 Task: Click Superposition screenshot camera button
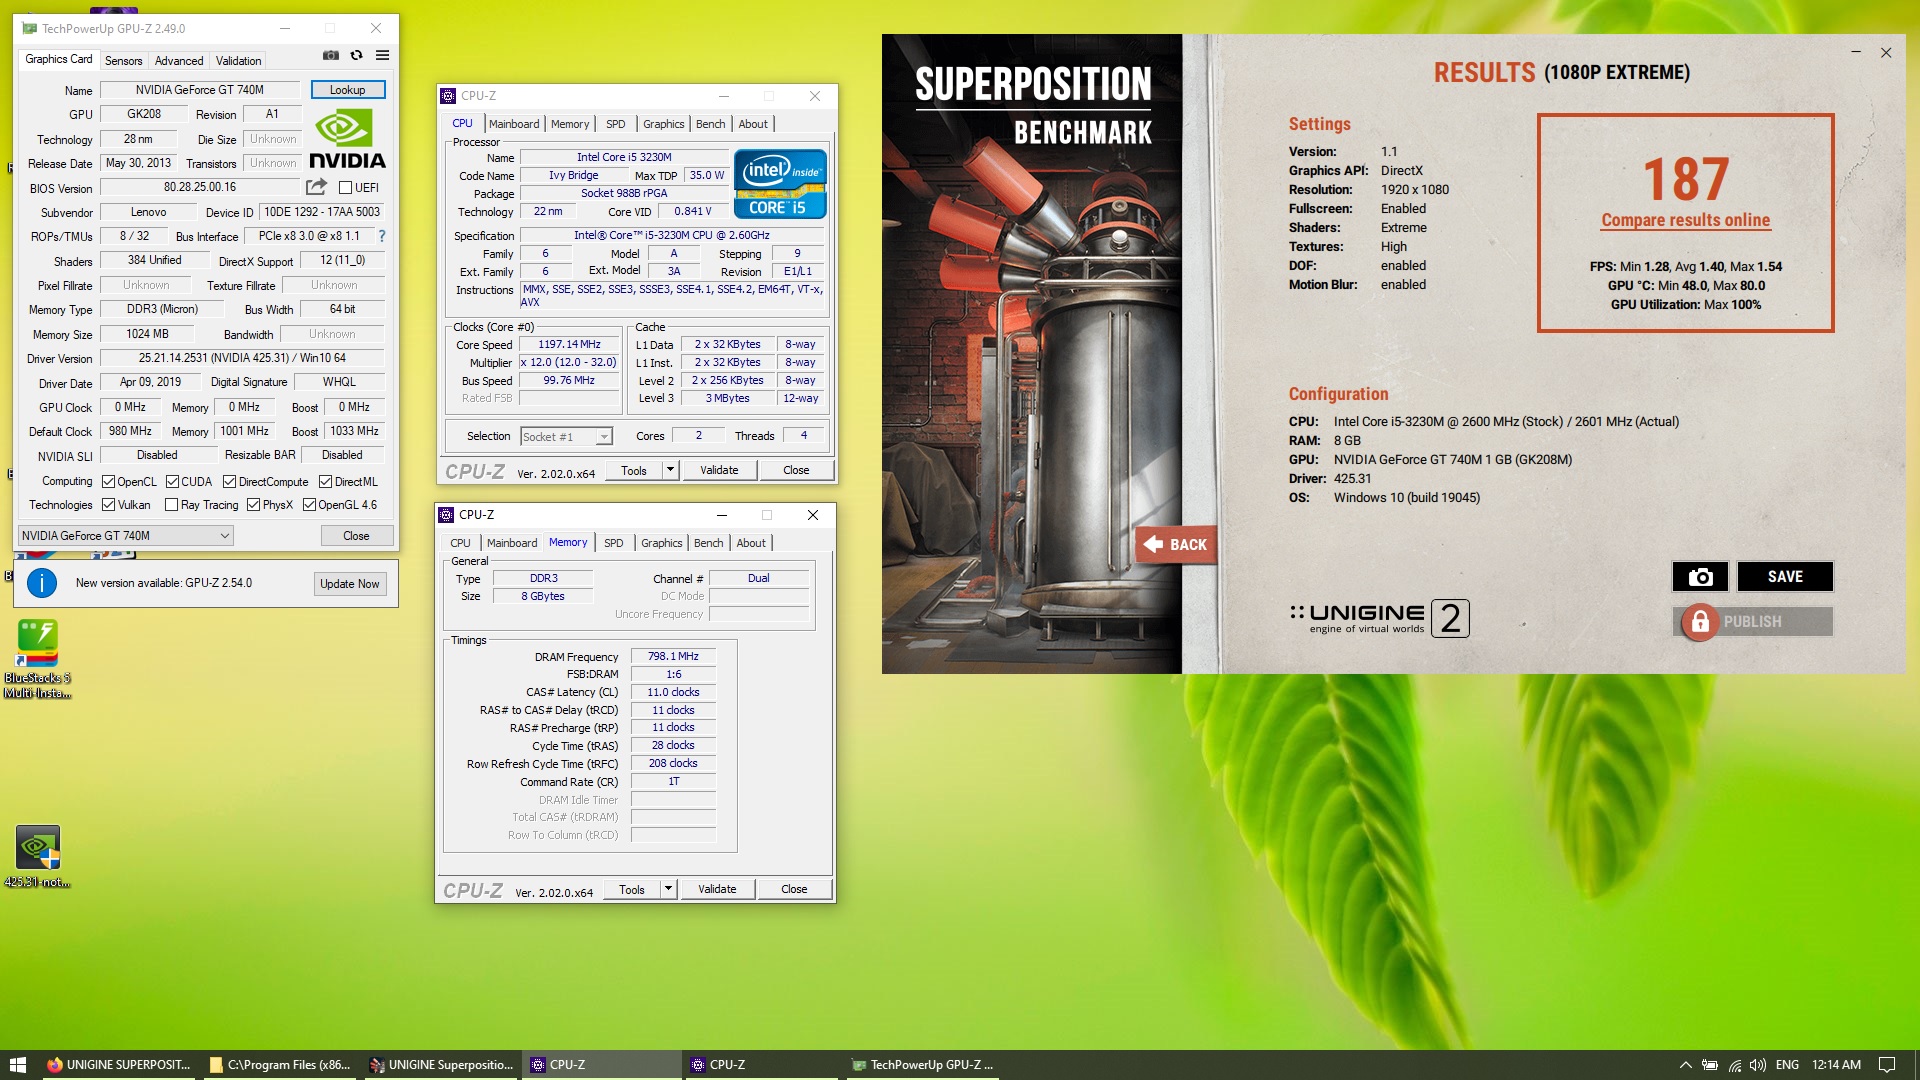(1700, 577)
